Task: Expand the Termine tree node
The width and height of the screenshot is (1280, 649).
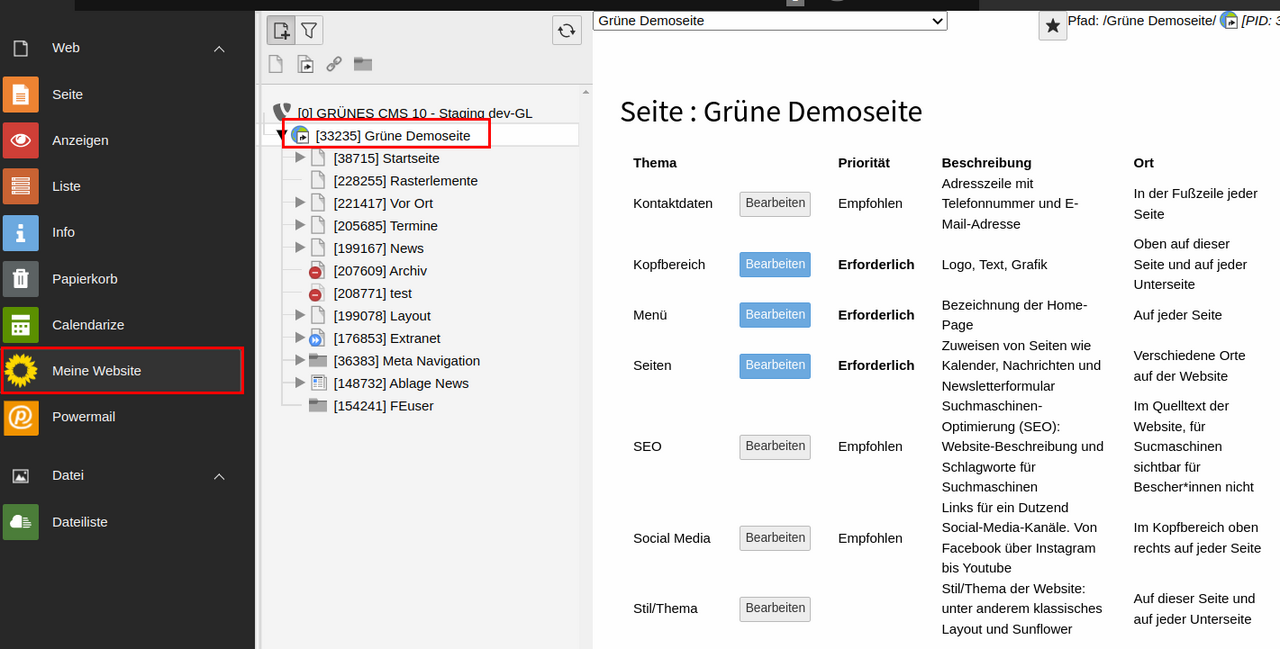Action: coord(300,226)
